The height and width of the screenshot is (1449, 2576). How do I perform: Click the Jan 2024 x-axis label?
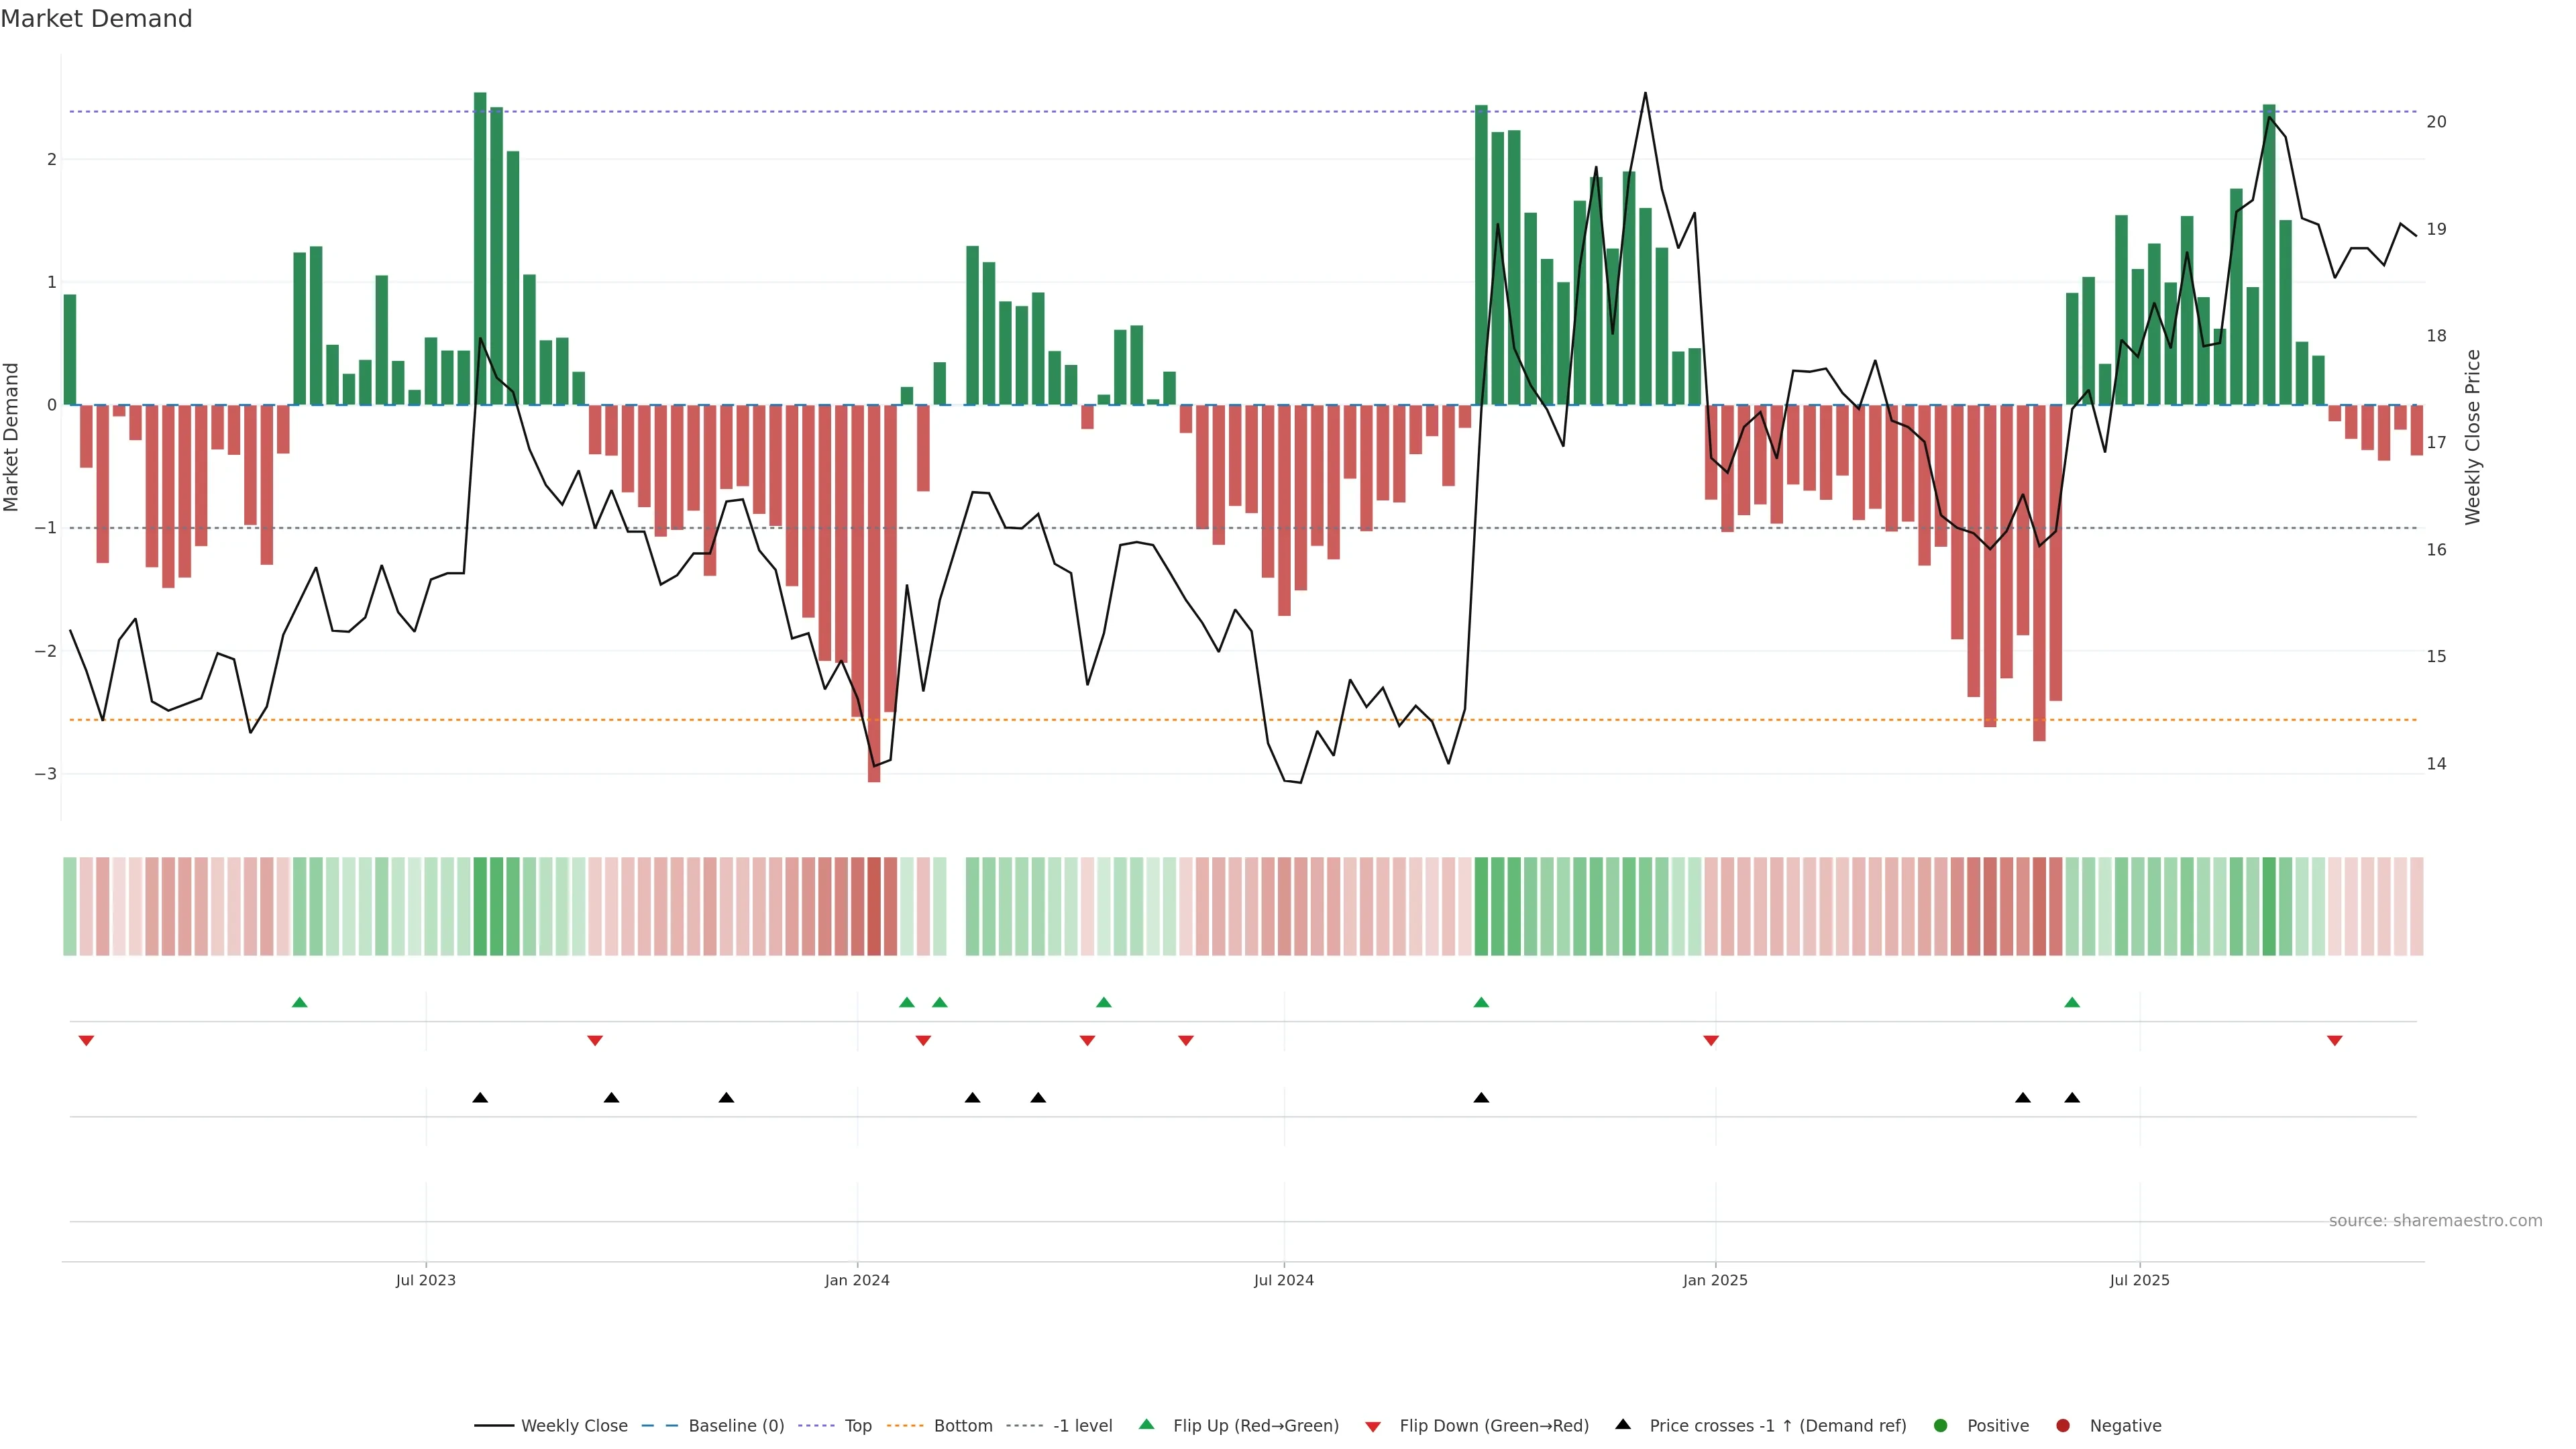[857, 1281]
